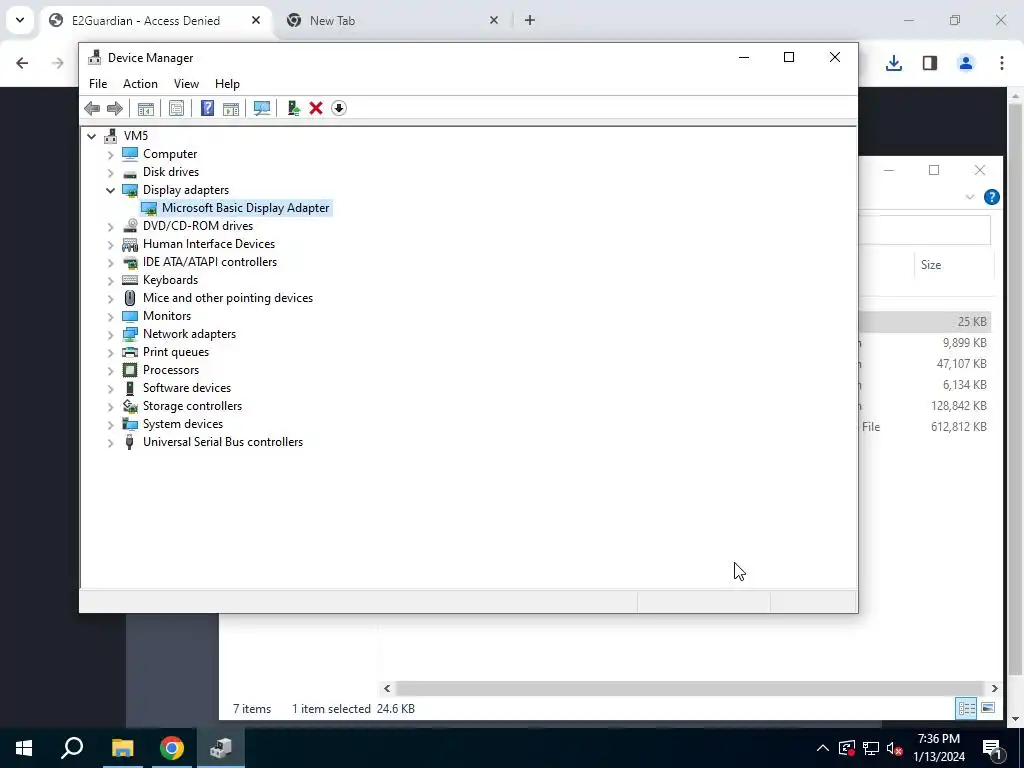
Task: Open the Properties toolbar icon
Action: point(176,108)
